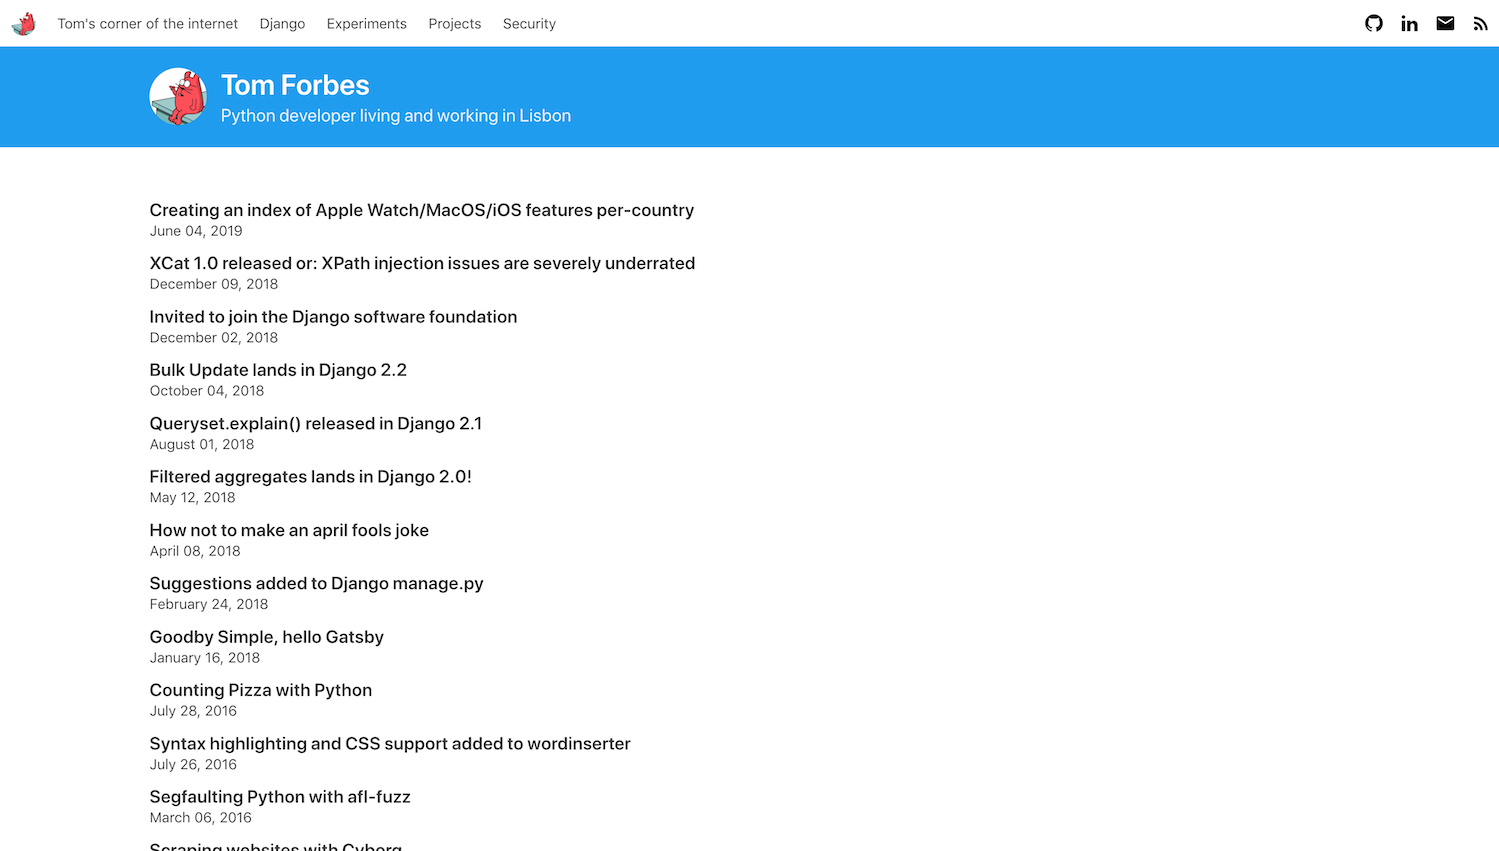Open the LinkedIn icon link
Image resolution: width=1499 pixels, height=851 pixels.
tap(1409, 23)
